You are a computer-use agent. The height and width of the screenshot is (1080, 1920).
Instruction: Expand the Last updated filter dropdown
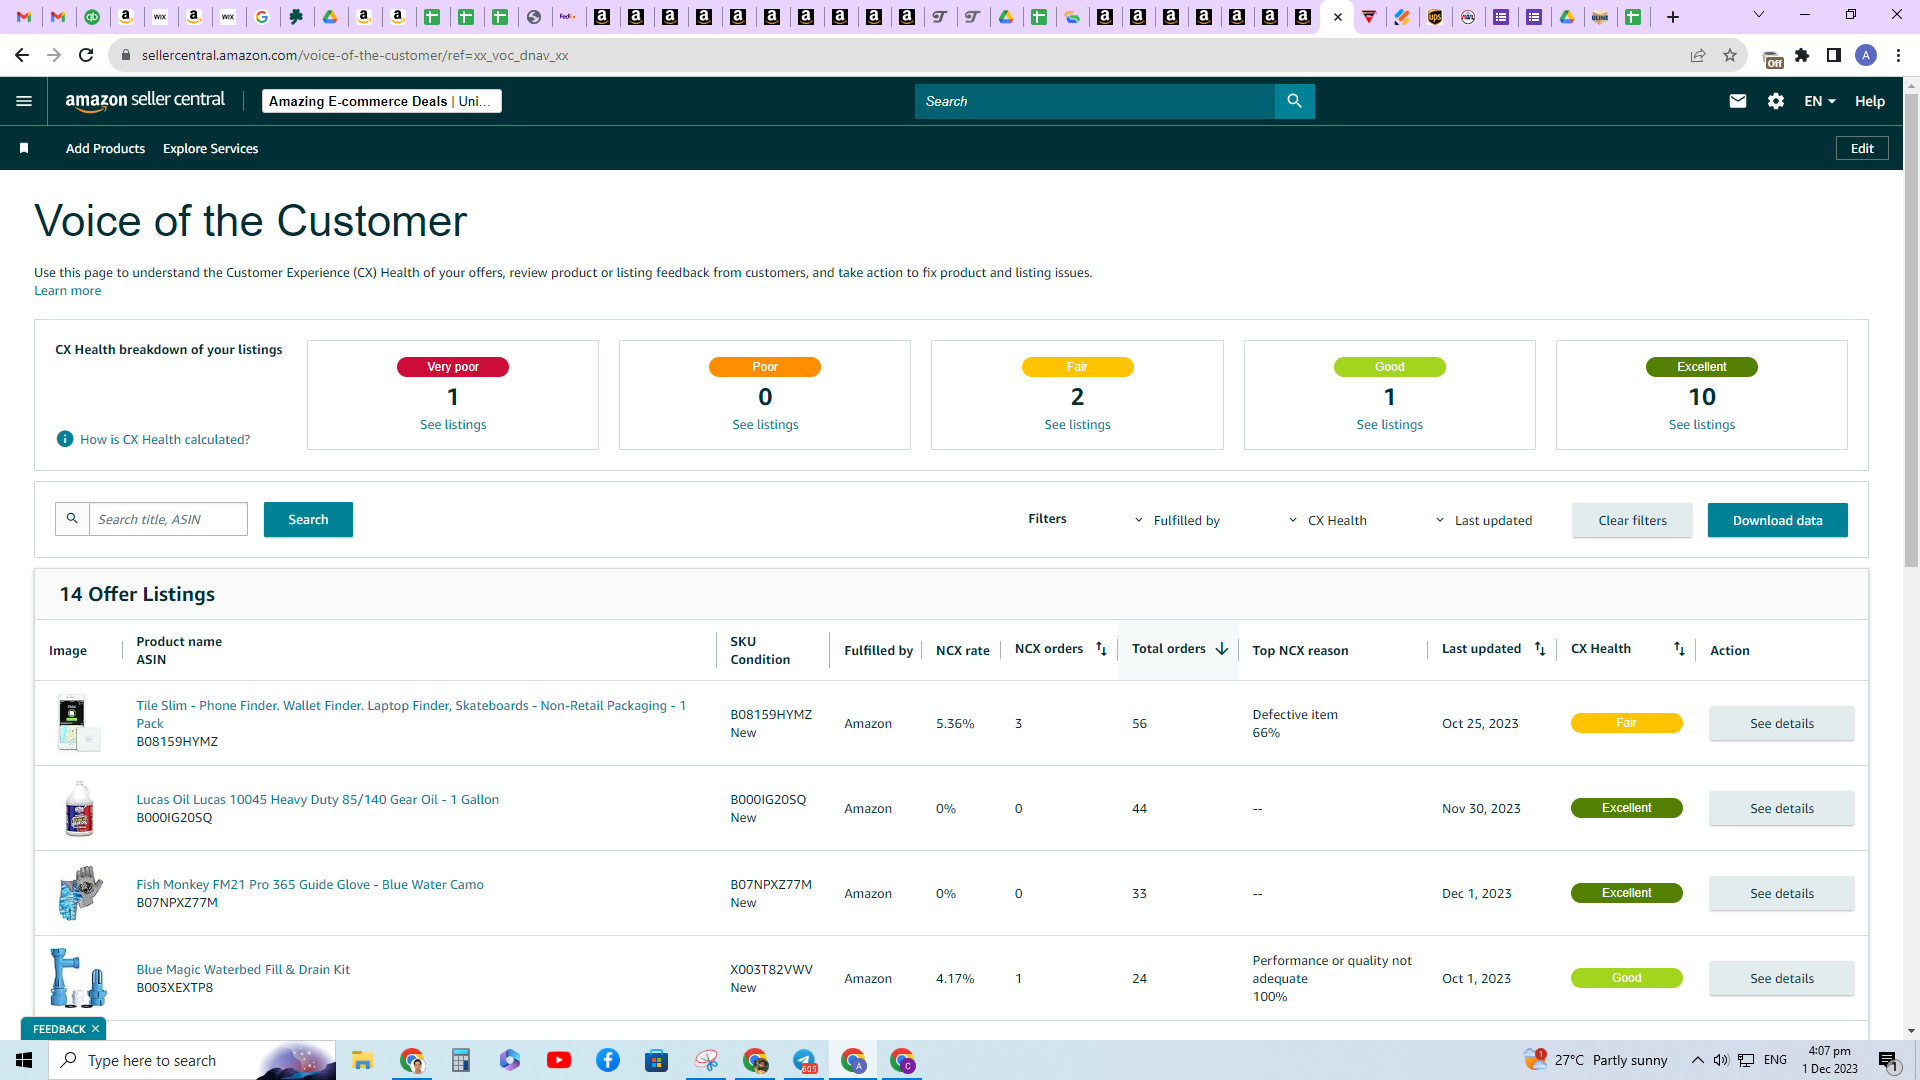[1483, 520]
